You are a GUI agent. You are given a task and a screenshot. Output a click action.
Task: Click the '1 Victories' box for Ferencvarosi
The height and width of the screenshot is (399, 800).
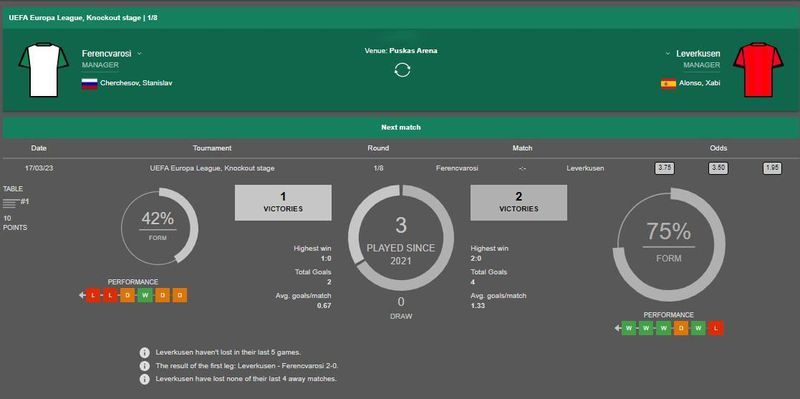pyautogui.click(x=283, y=203)
